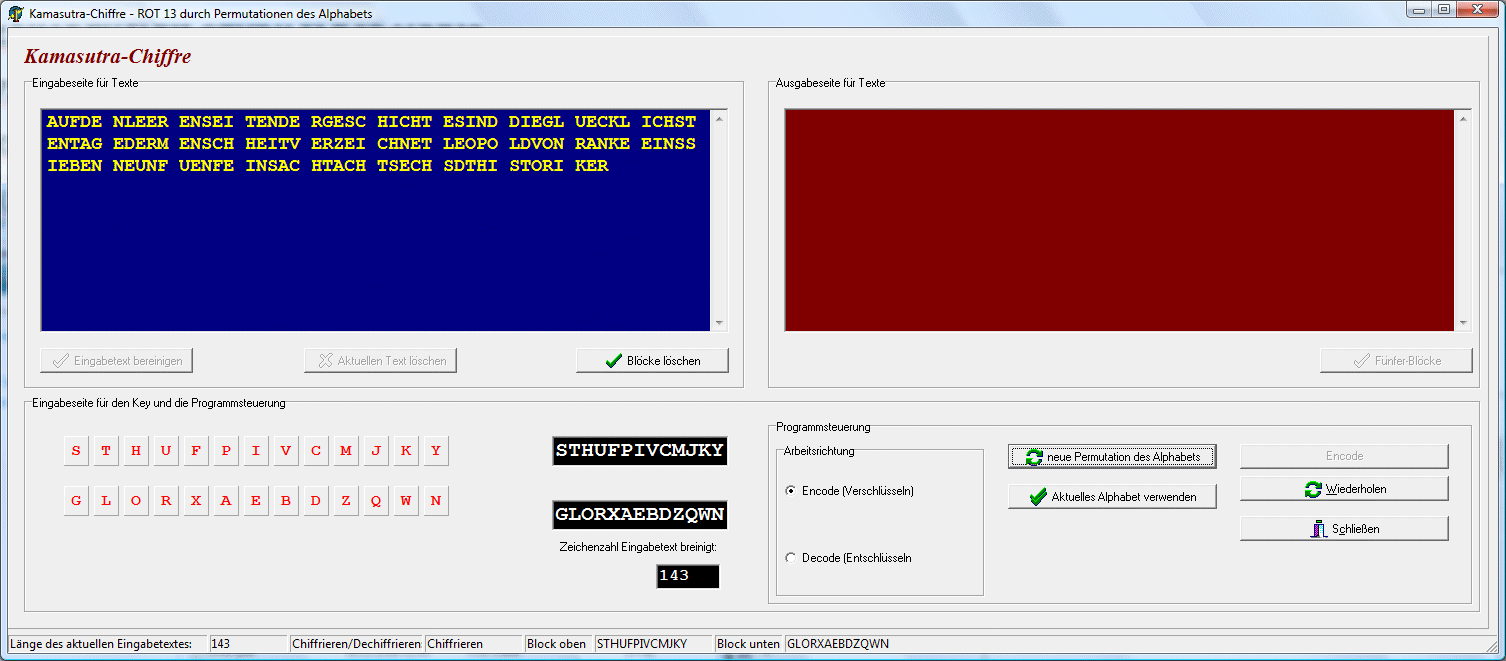This screenshot has height=661, width=1506.
Task: Click letter tile A in the bottom row
Action: 226,501
